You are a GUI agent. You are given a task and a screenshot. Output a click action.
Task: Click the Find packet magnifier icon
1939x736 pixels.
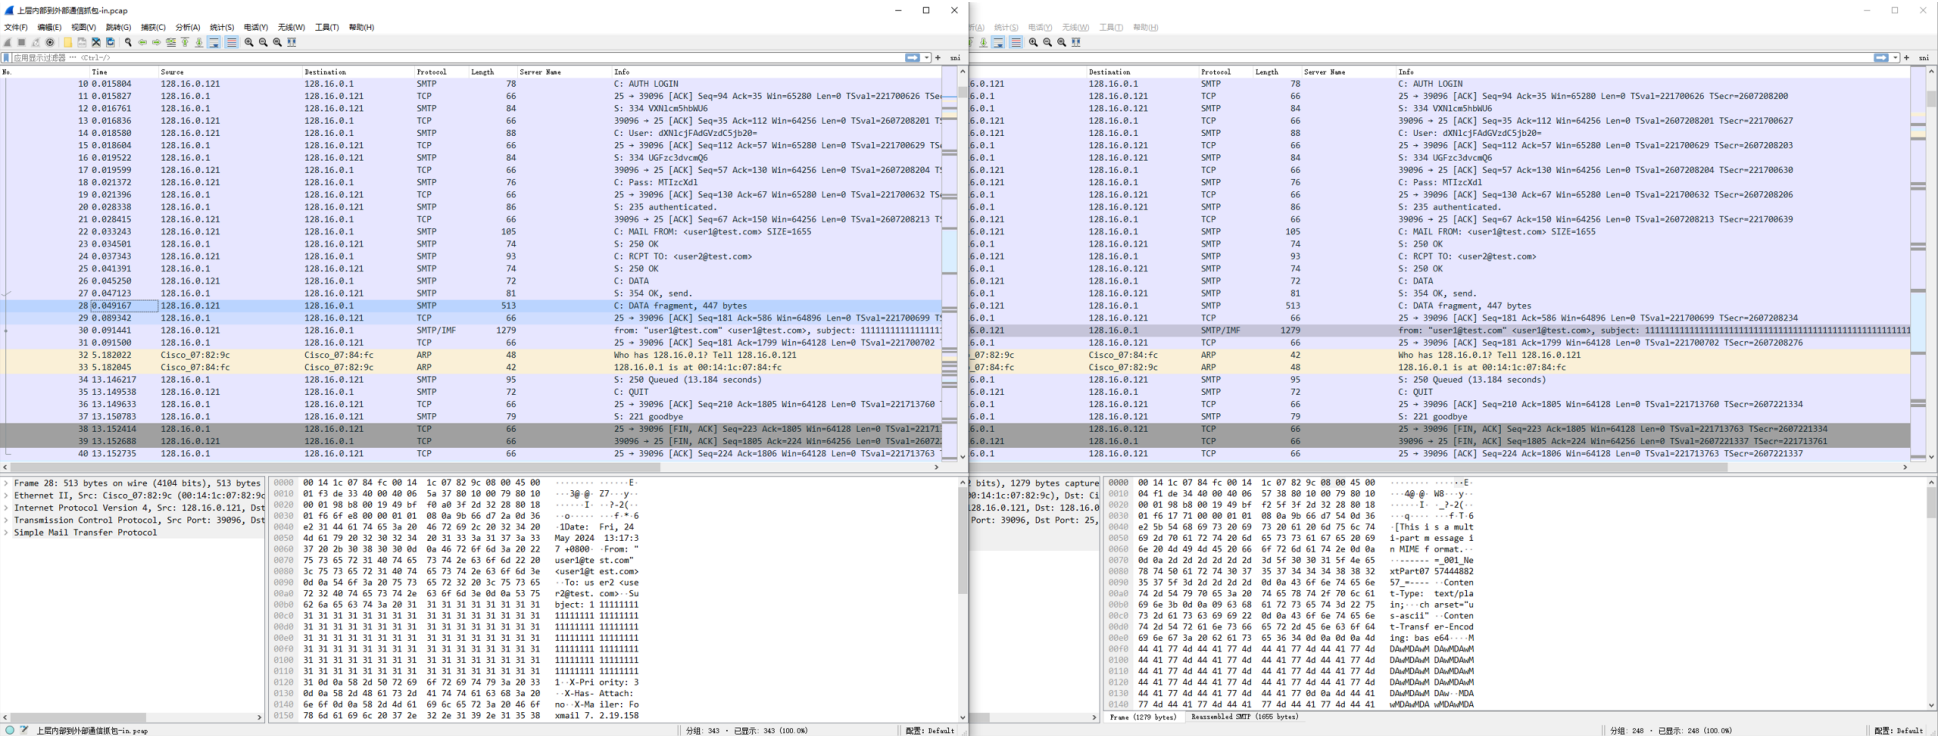(x=128, y=43)
